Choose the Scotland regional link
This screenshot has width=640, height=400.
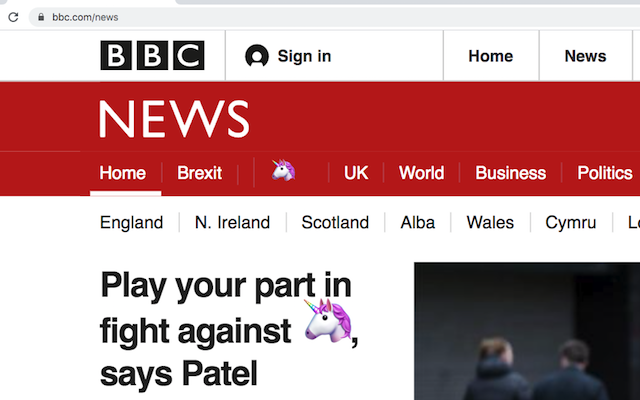point(335,222)
